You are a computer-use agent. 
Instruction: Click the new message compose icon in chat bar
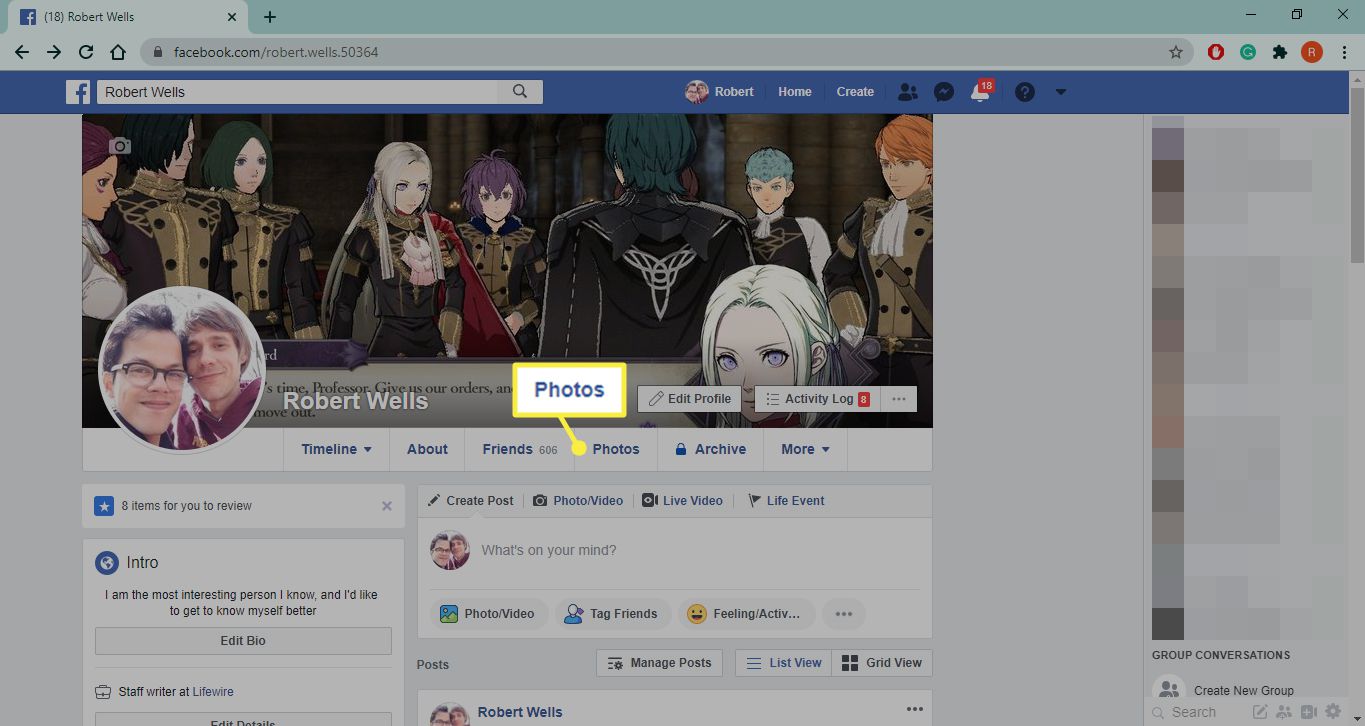(1260, 712)
